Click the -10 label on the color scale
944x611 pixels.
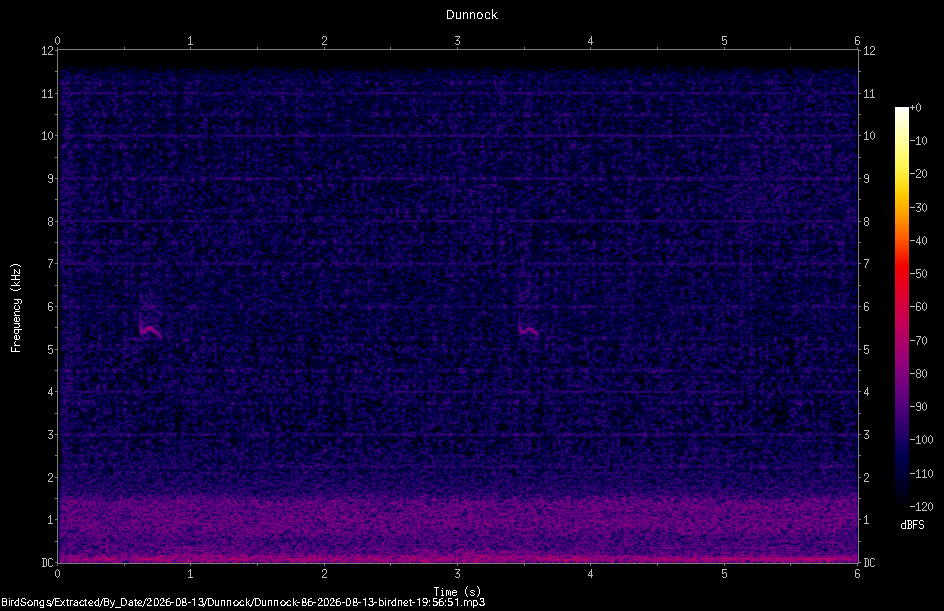coord(918,141)
